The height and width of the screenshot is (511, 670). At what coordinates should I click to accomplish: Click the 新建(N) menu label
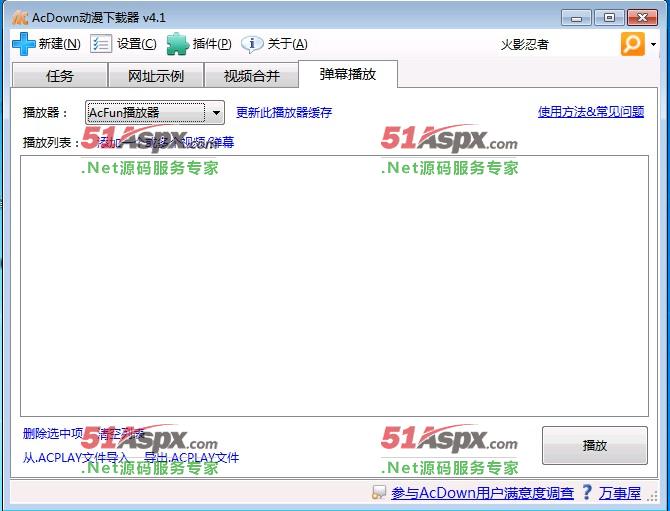(x=59, y=44)
